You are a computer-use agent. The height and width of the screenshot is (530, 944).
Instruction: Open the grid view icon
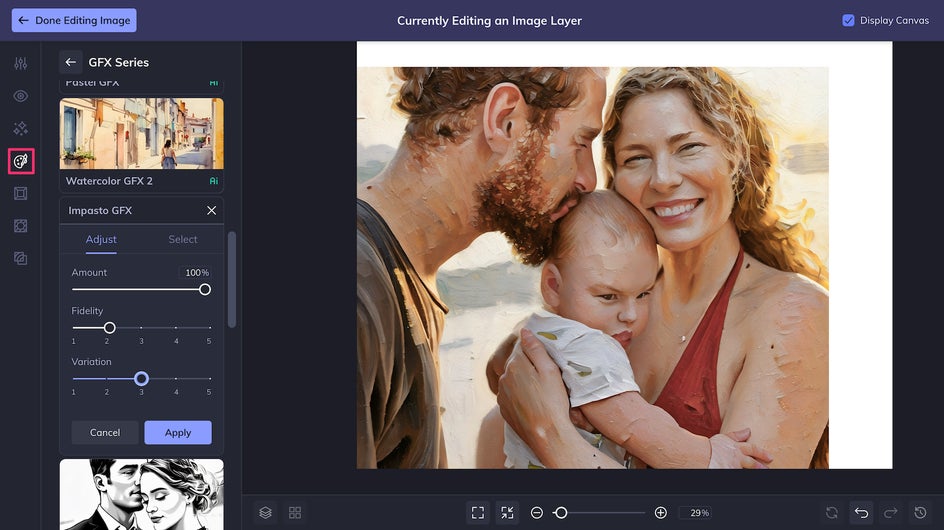(x=295, y=513)
